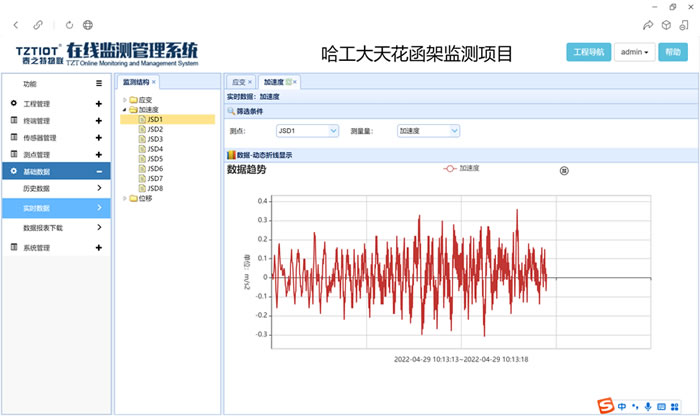
Task: Click the globe icon in the top bar
Action: [88, 23]
